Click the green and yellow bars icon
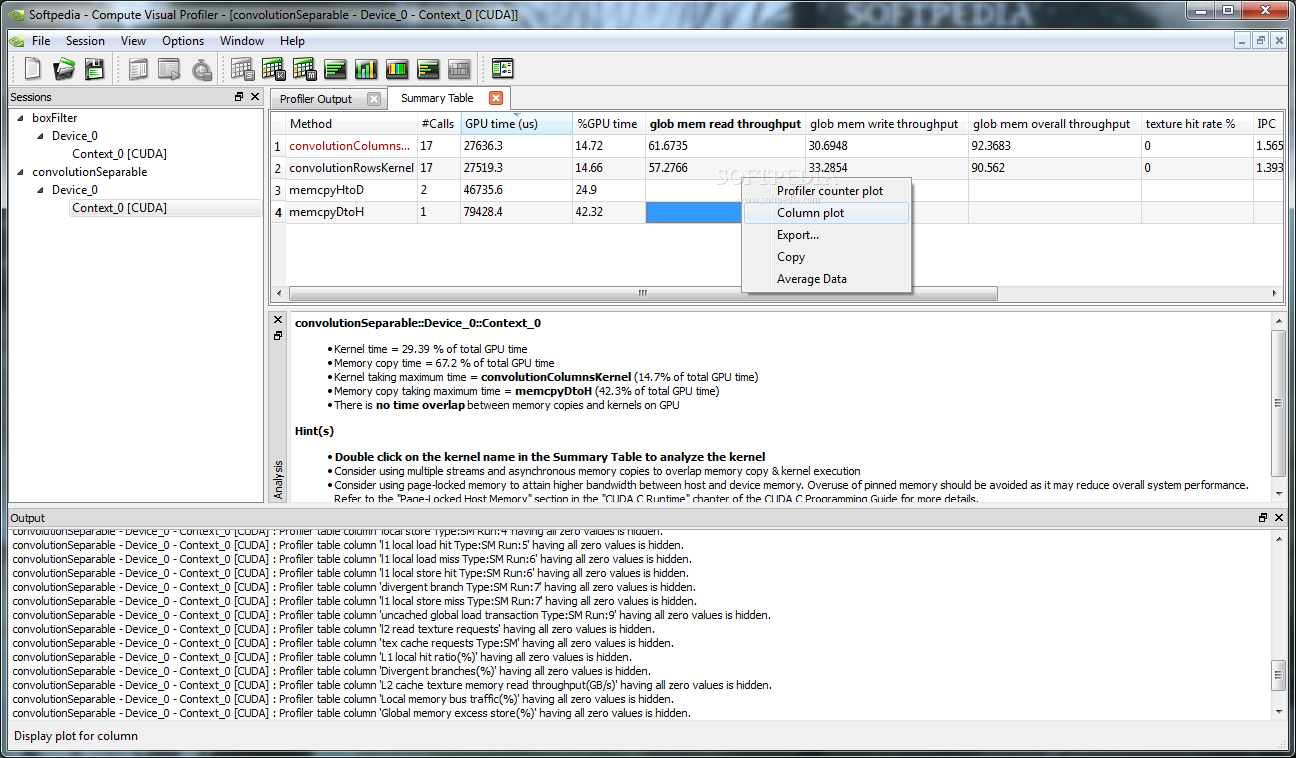Screen dimensions: 1296x758 tap(428, 69)
